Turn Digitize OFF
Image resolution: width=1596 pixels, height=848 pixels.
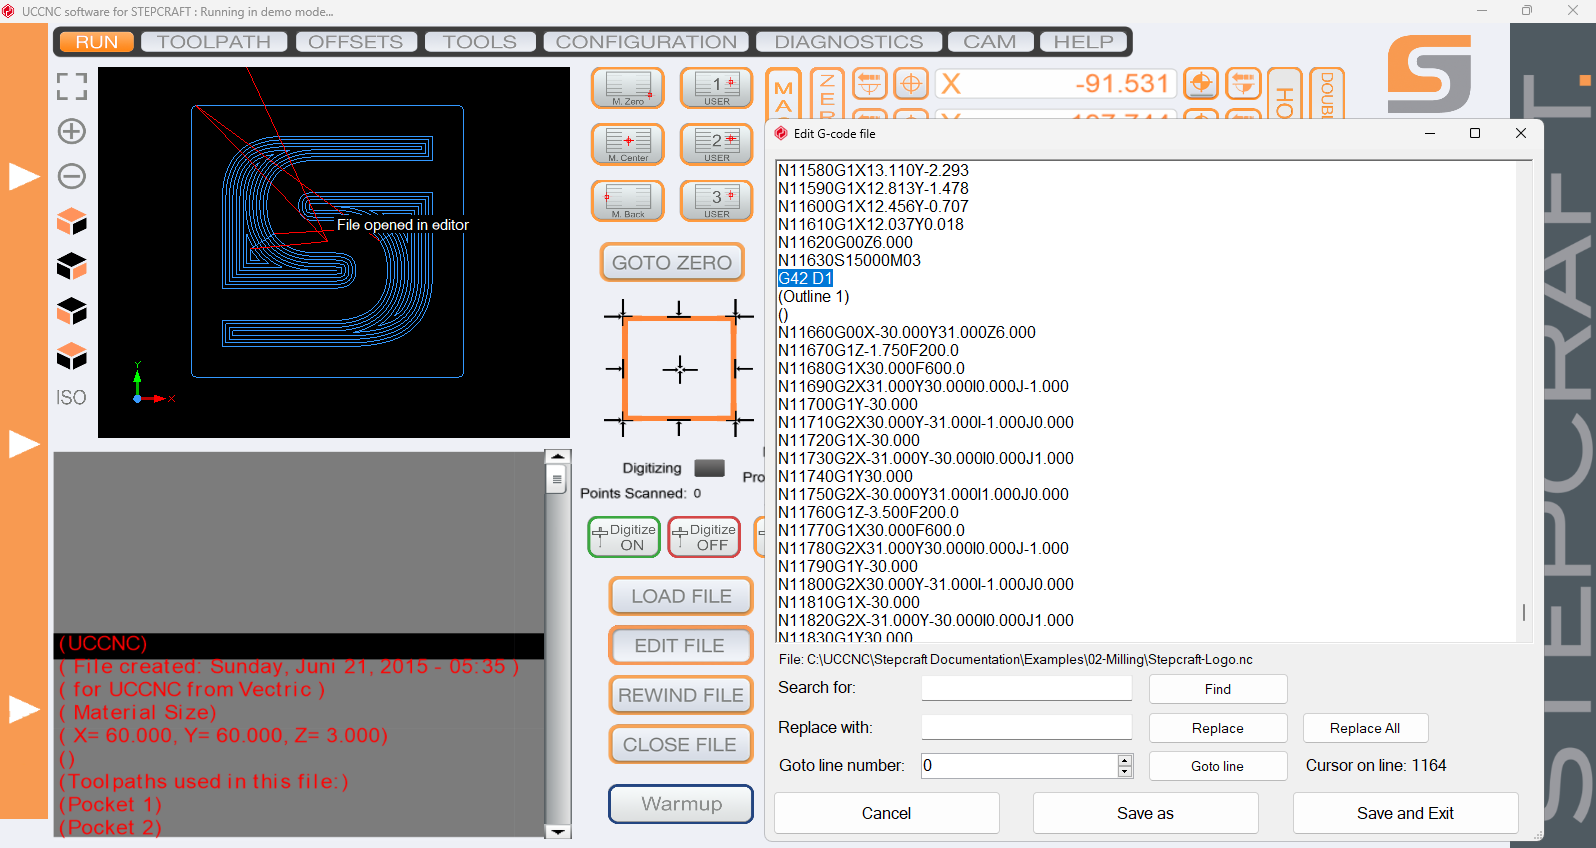tap(704, 537)
